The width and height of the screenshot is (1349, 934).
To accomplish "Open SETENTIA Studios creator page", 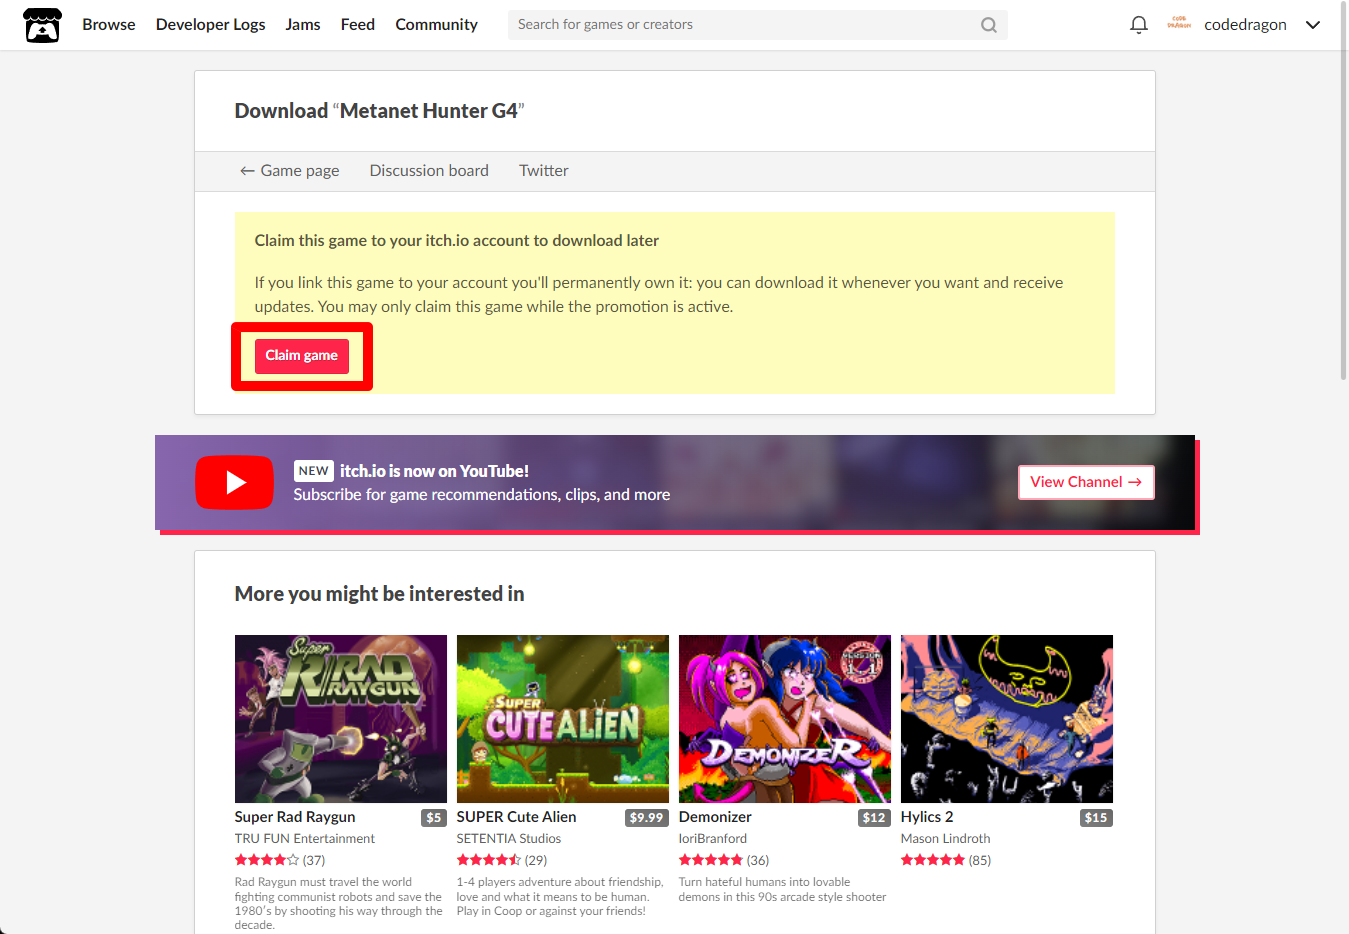I will click(509, 839).
